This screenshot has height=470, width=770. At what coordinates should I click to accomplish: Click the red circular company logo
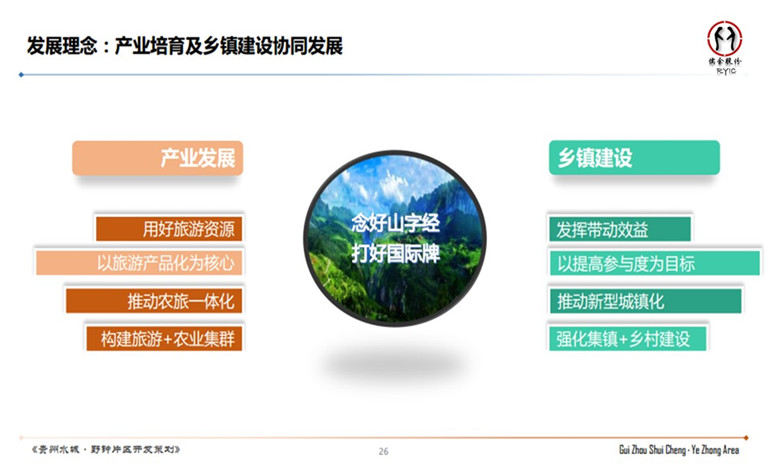725,39
